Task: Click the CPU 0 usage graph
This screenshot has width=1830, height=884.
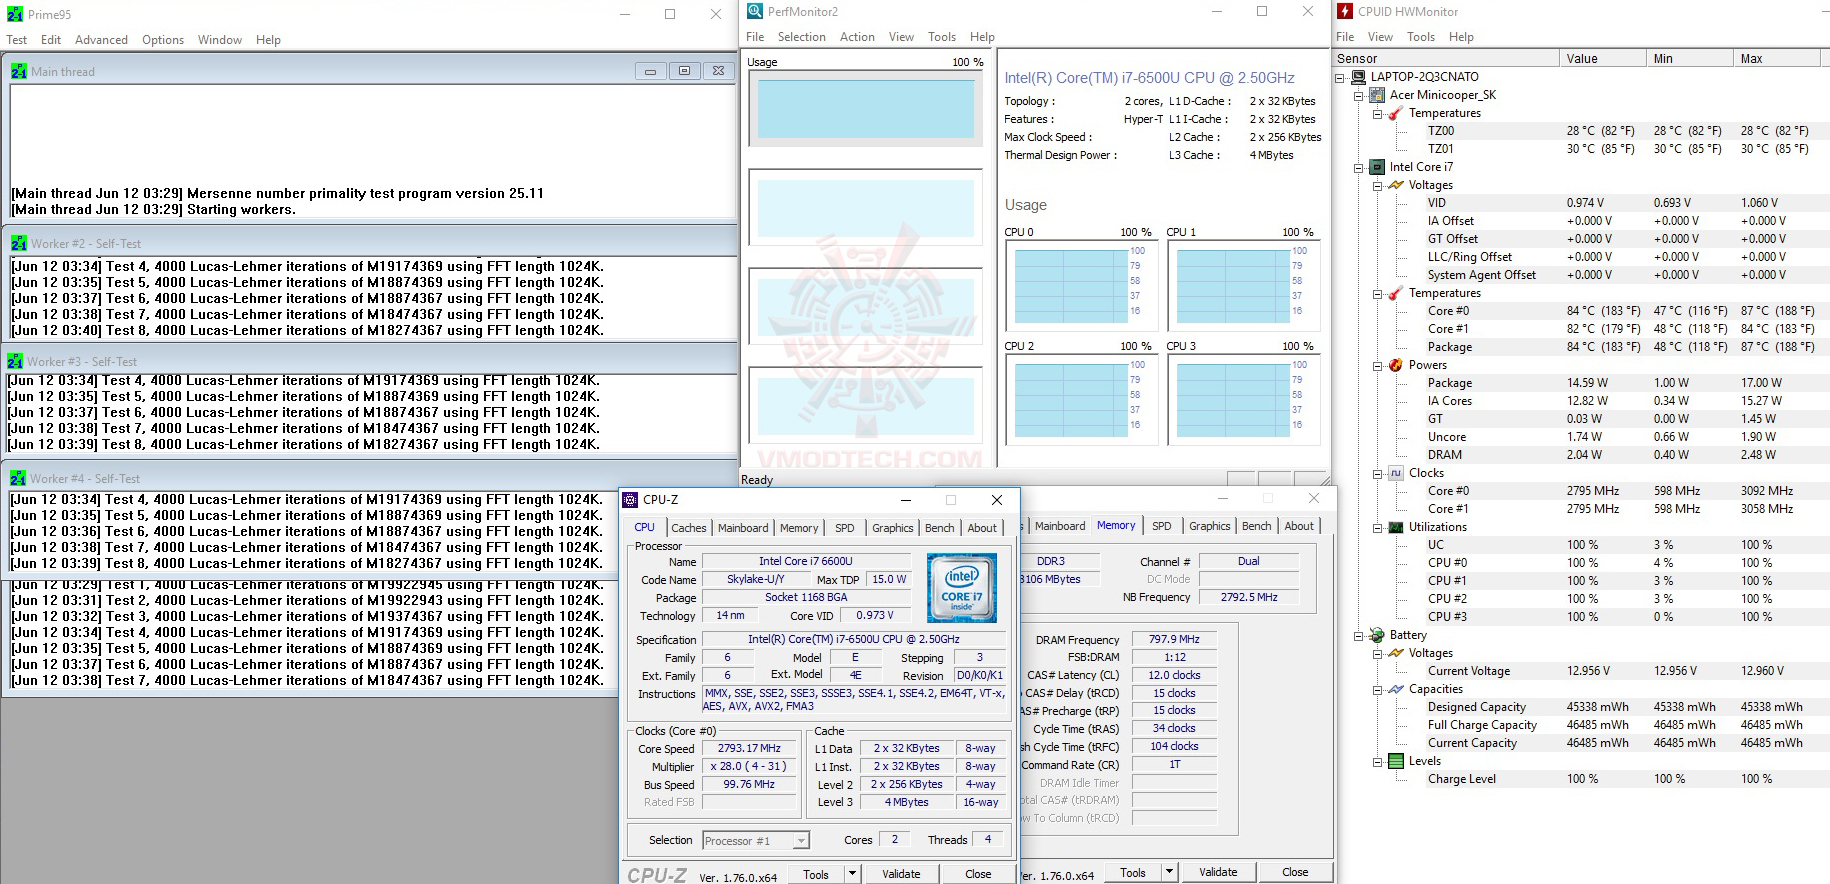Action: click(1081, 286)
